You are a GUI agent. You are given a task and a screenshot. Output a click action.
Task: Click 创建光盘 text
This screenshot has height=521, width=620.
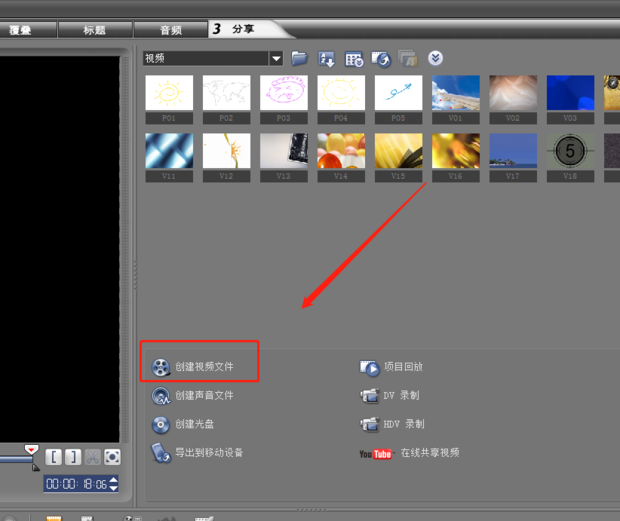(195, 424)
